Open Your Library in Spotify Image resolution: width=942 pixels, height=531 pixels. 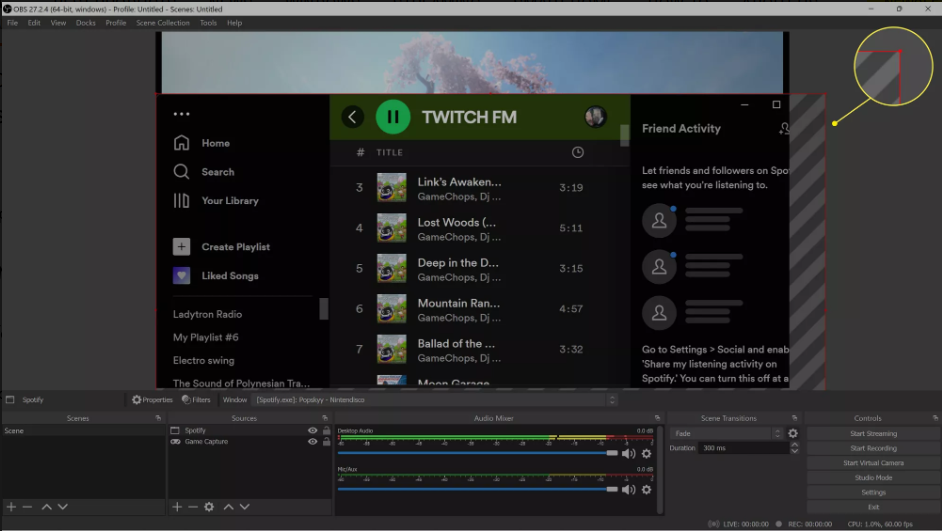click(216, 201)
